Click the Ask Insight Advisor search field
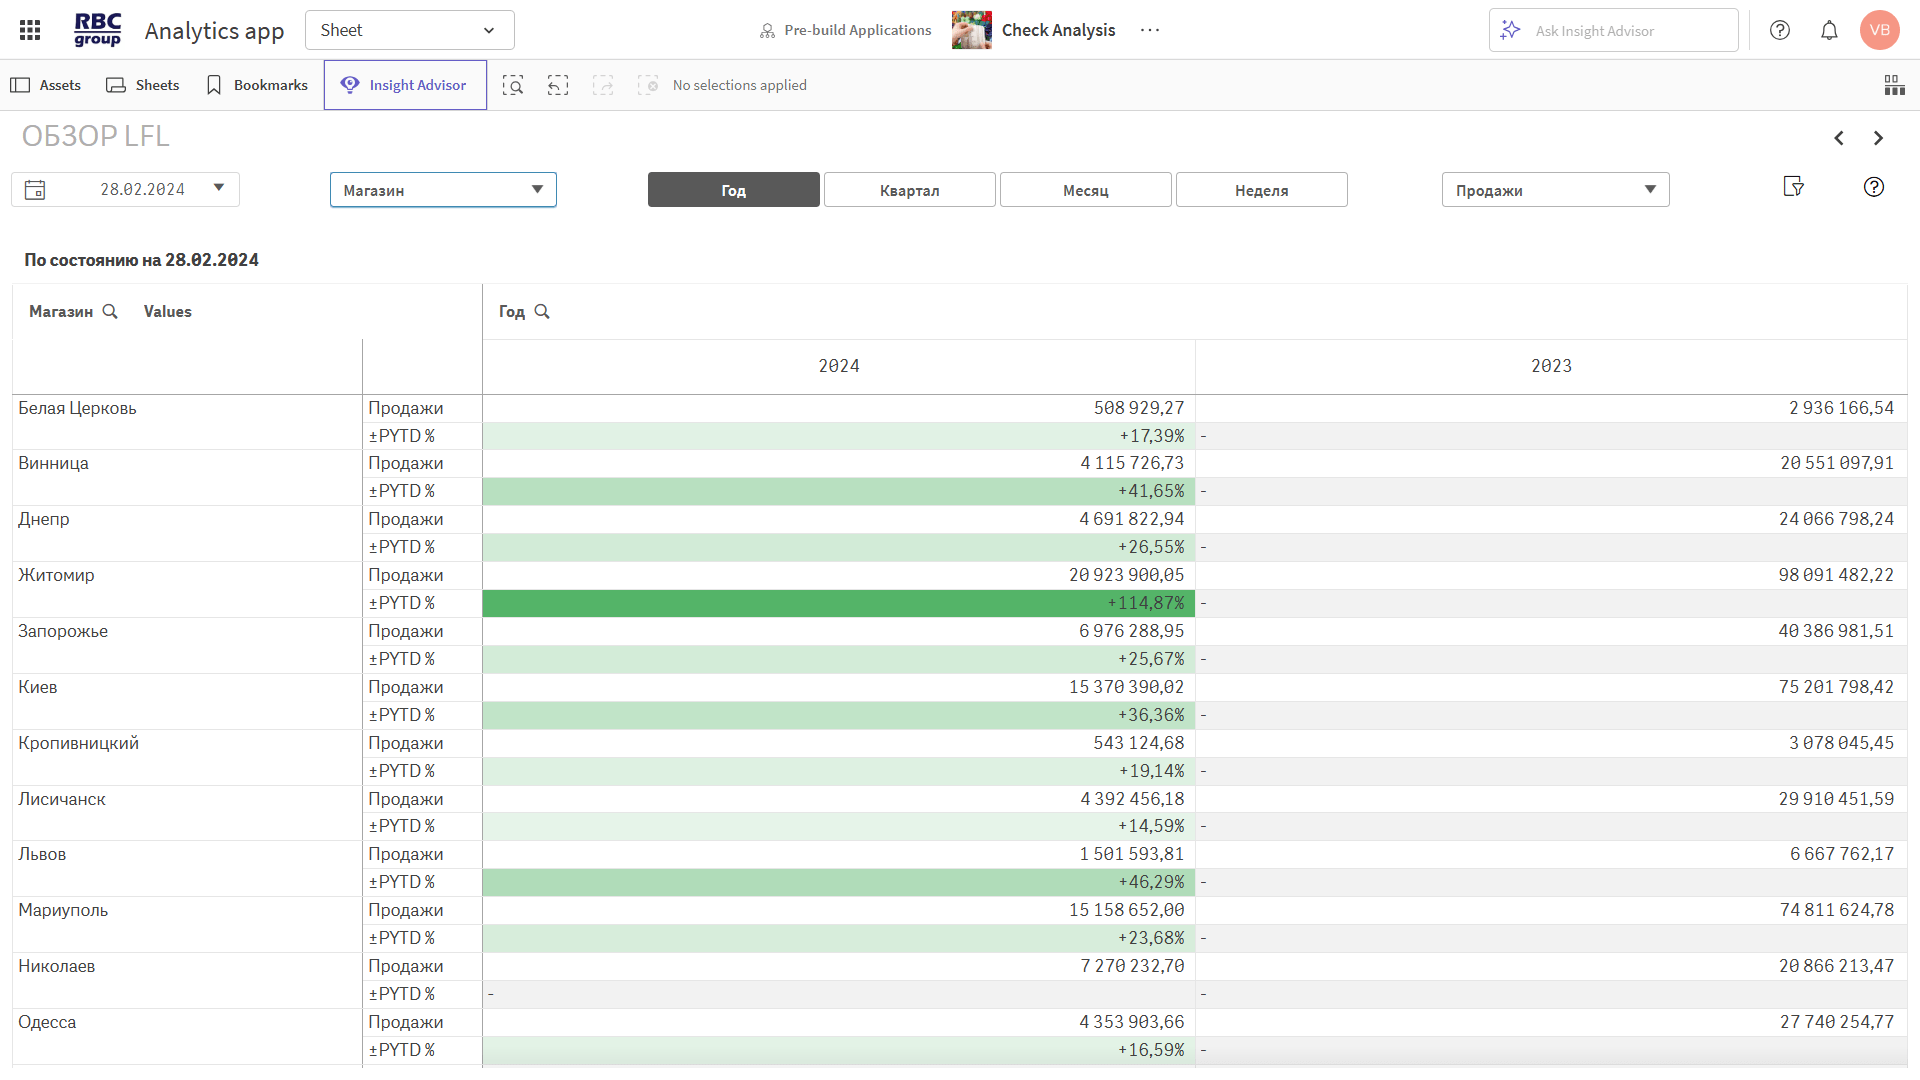This screenshot has height=1080, width=1920. [x=1613, y=31]
